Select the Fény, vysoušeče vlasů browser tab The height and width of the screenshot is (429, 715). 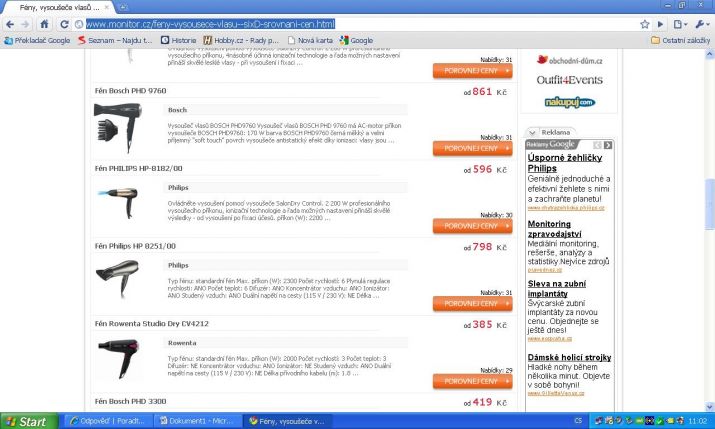(x=57, y=8)
